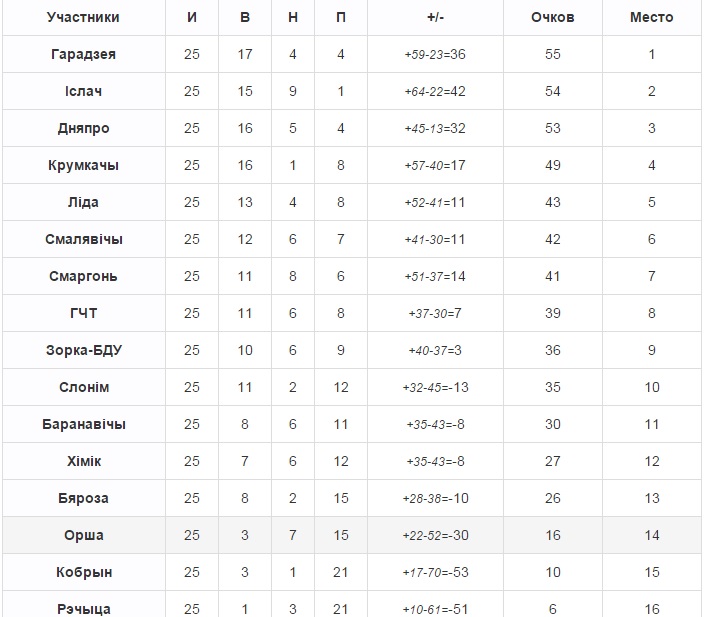
Task: Click the Участники column header
Action: tap(83, 17)
